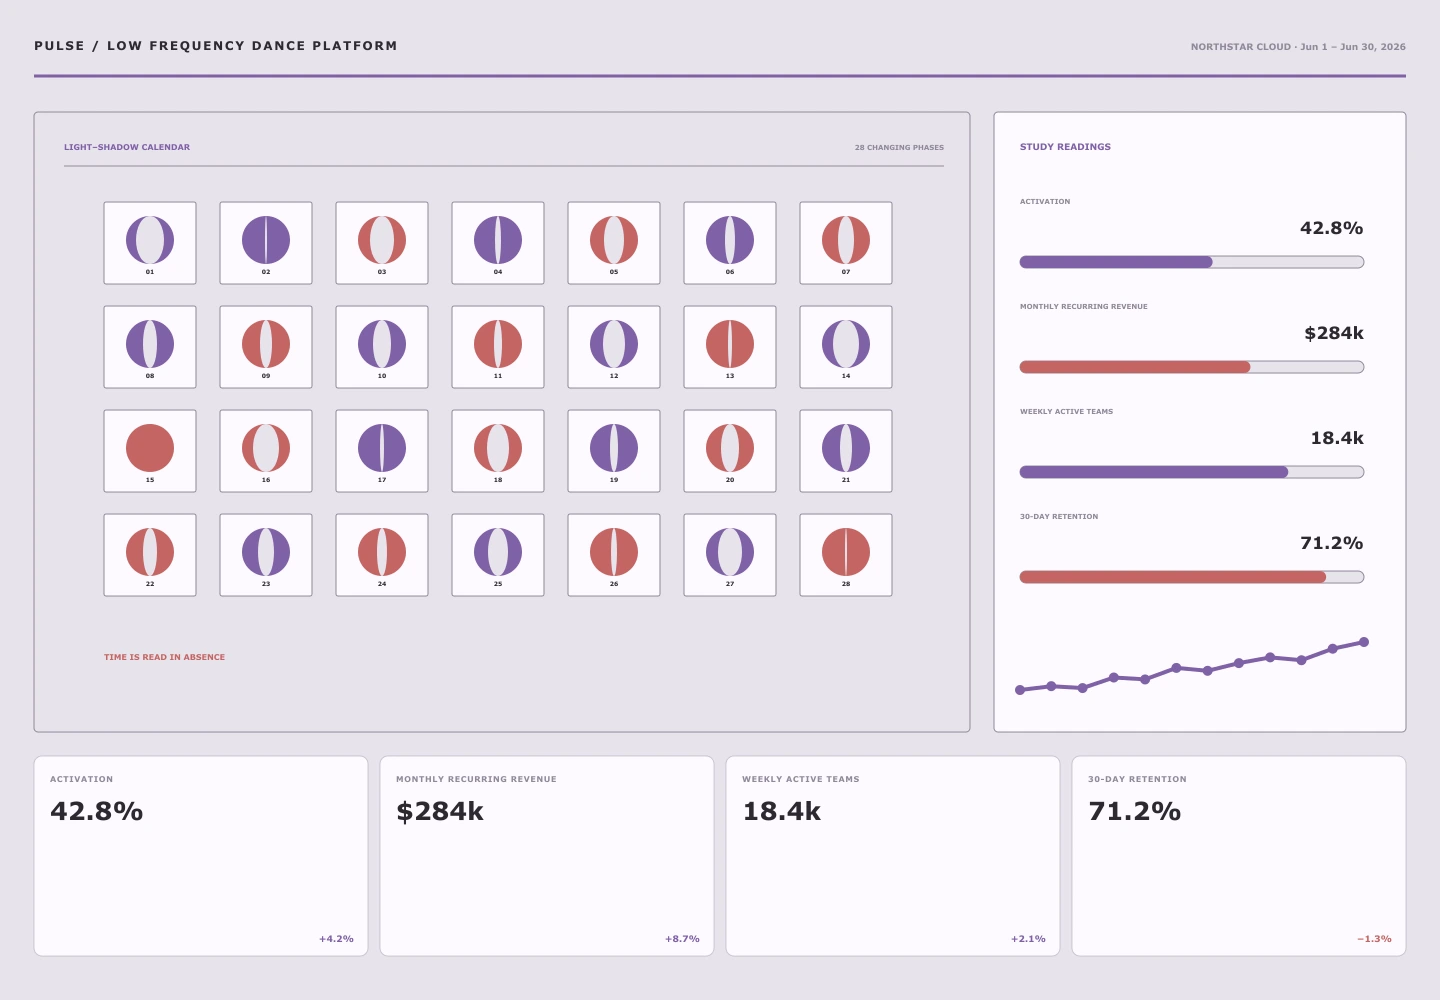Click the '42.8%' value in Study Readings
Image resolution: width=1440 pixels, height=1000 pixels.
(x=1331, y=228)
